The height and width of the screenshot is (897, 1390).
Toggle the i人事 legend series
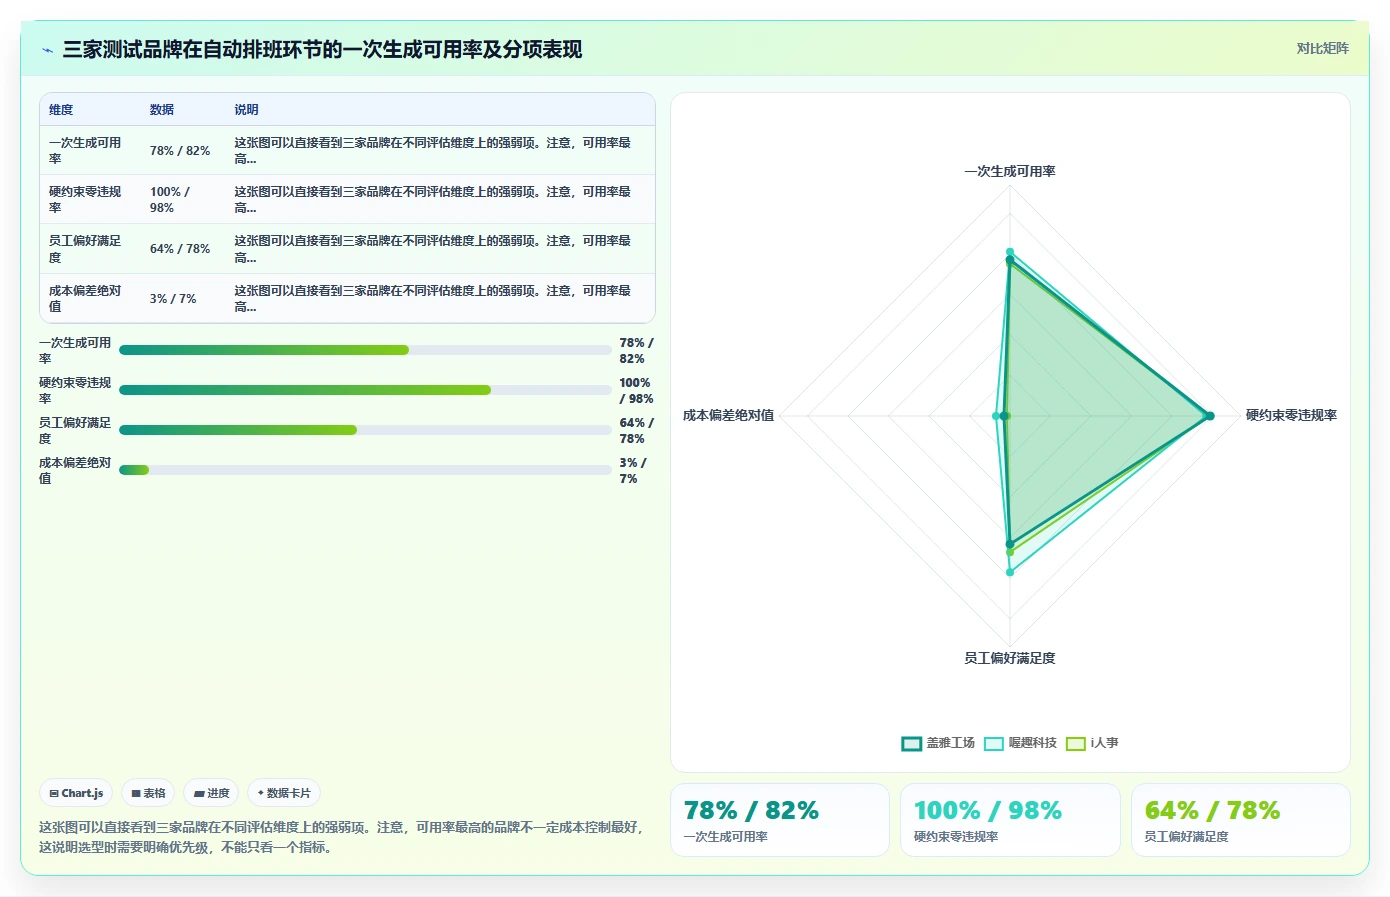(x=1092, y=743)
